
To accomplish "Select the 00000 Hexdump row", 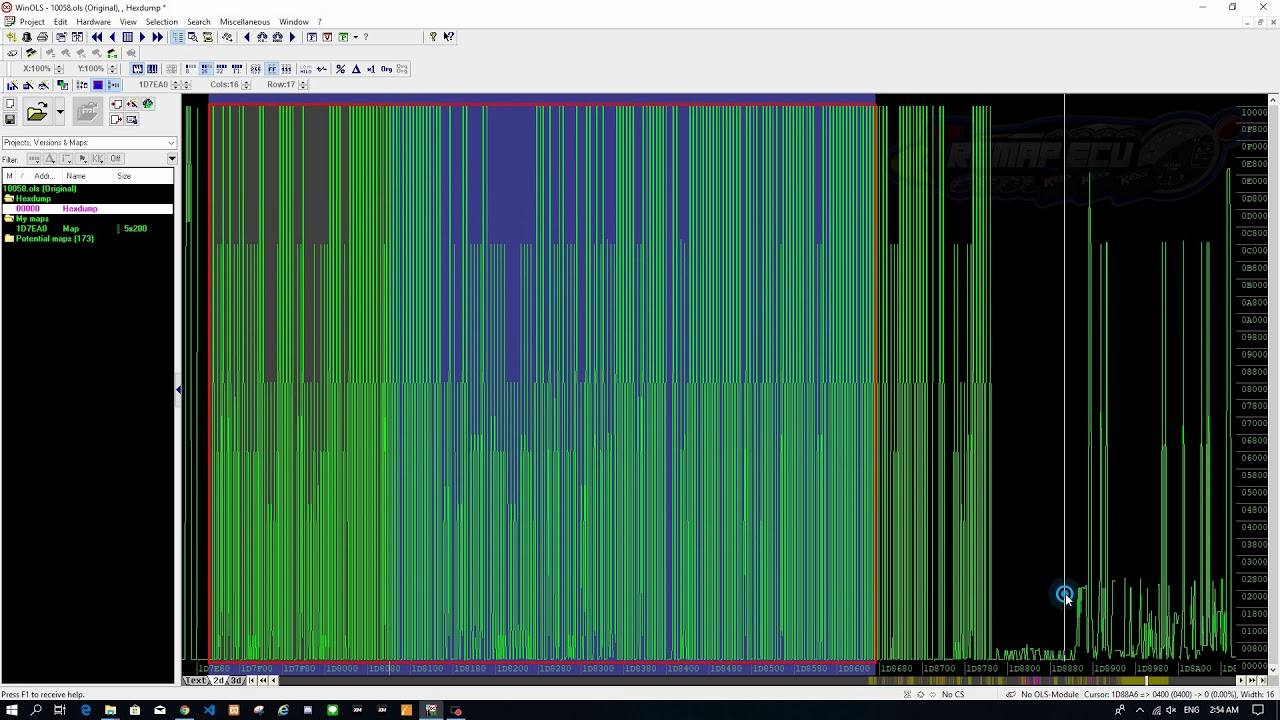I will pos(87,209).
